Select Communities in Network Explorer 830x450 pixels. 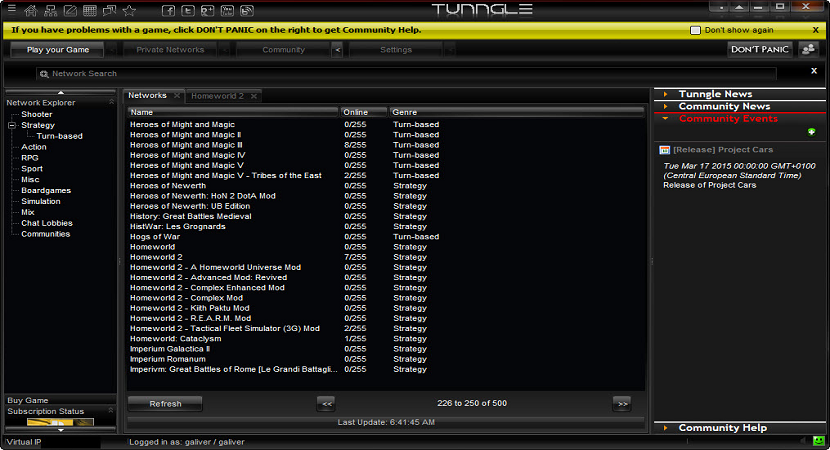[46, 234]
